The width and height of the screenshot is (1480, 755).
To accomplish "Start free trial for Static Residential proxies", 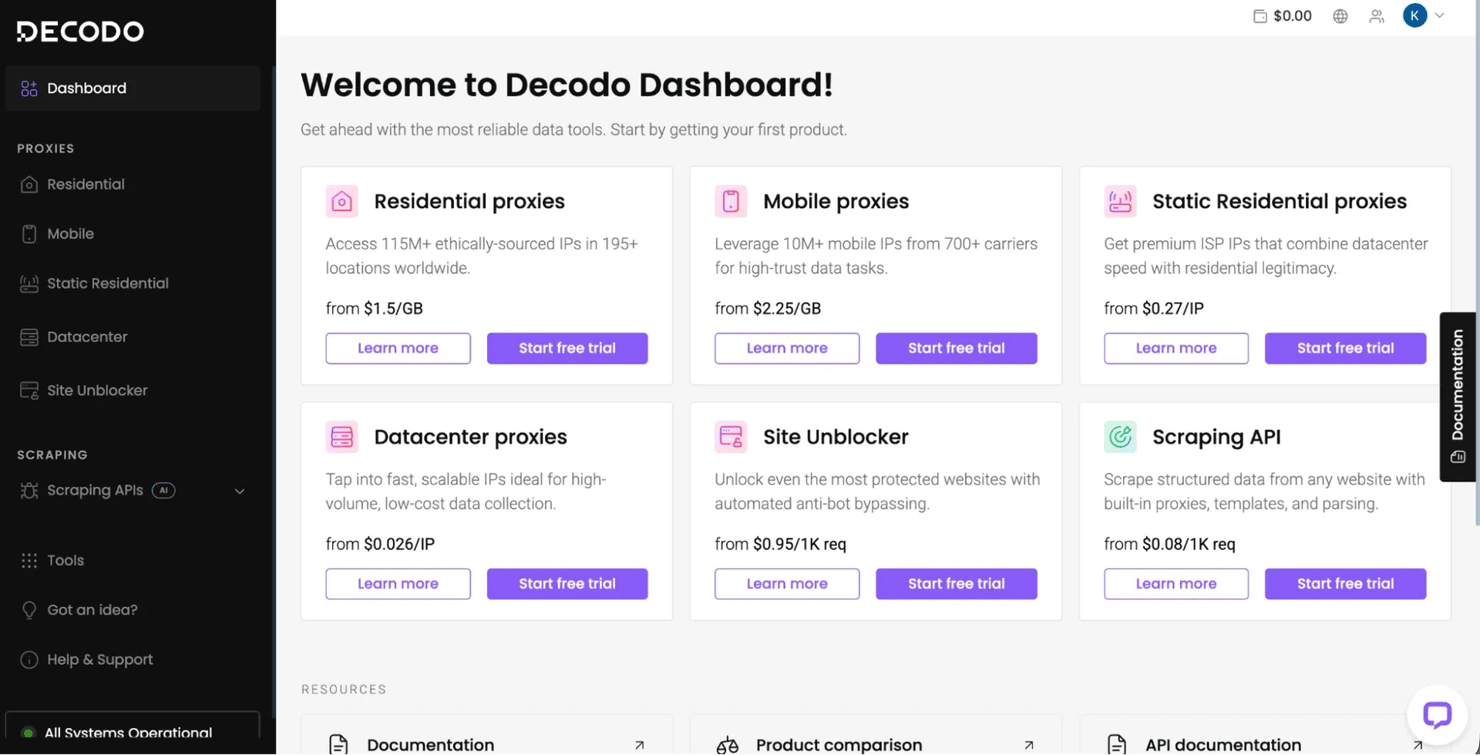I will click(1345, 348).
